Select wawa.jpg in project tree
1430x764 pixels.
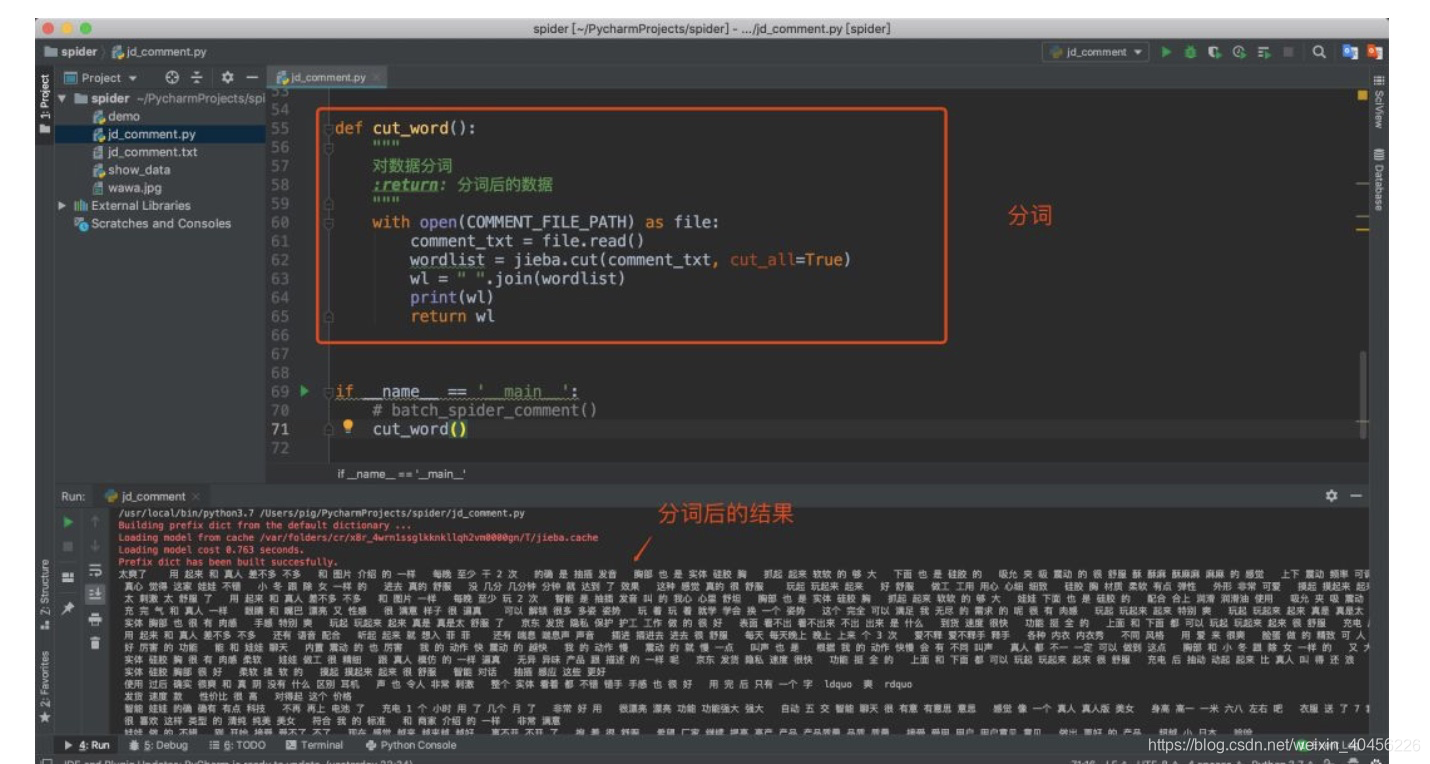127,188
